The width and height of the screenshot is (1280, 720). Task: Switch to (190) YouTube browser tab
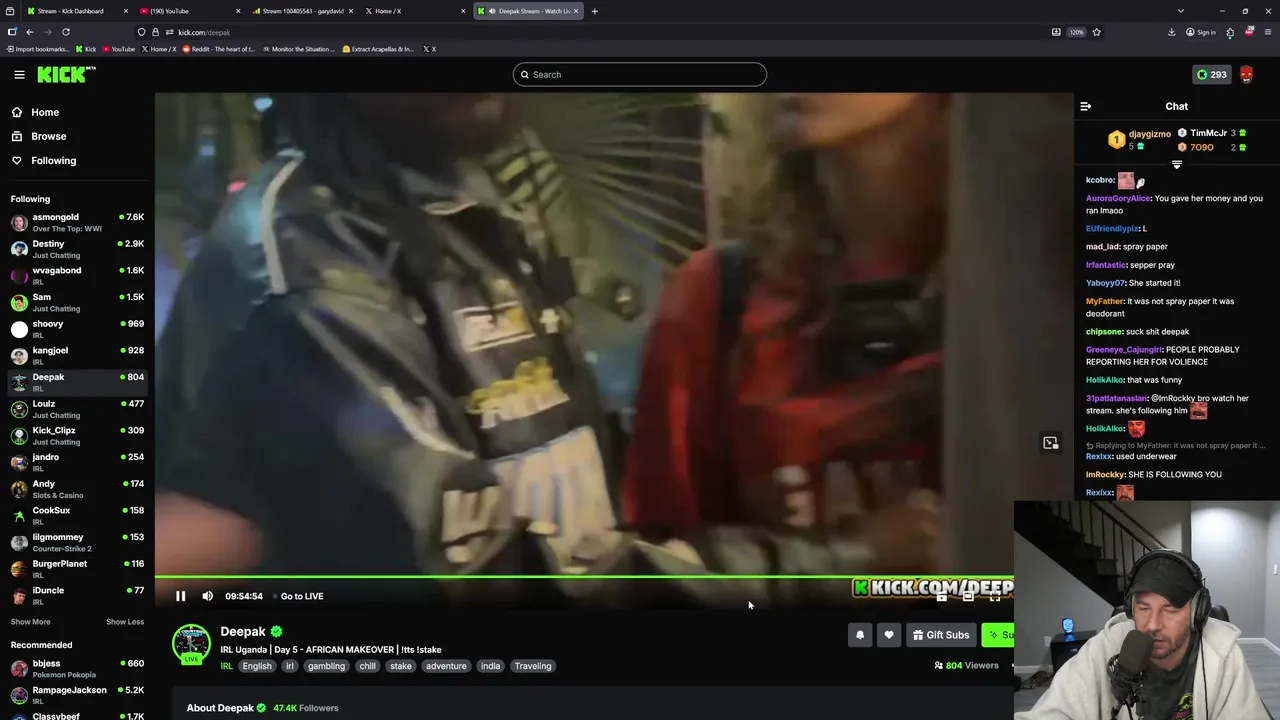[x=190, y=11]
